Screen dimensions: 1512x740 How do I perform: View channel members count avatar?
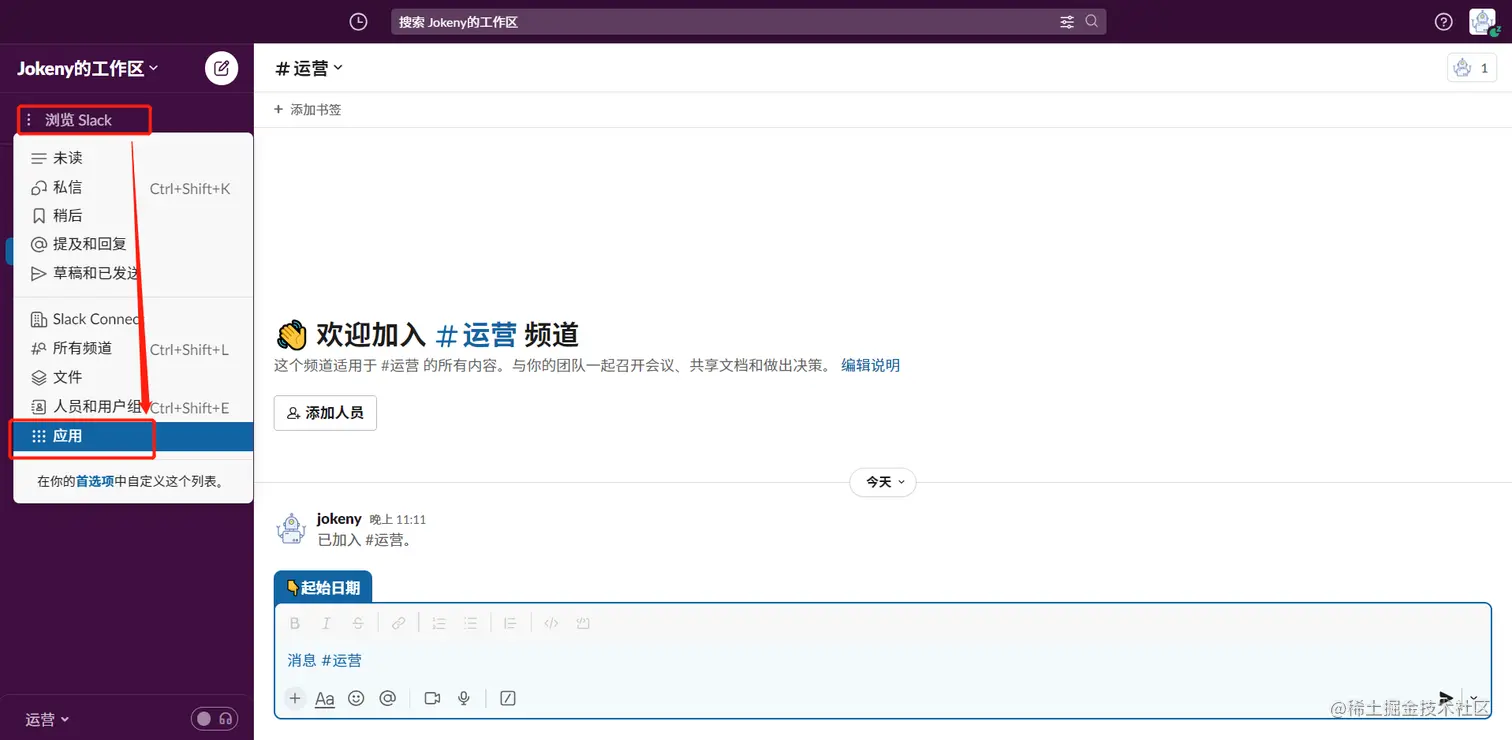tap(1472, 68)
